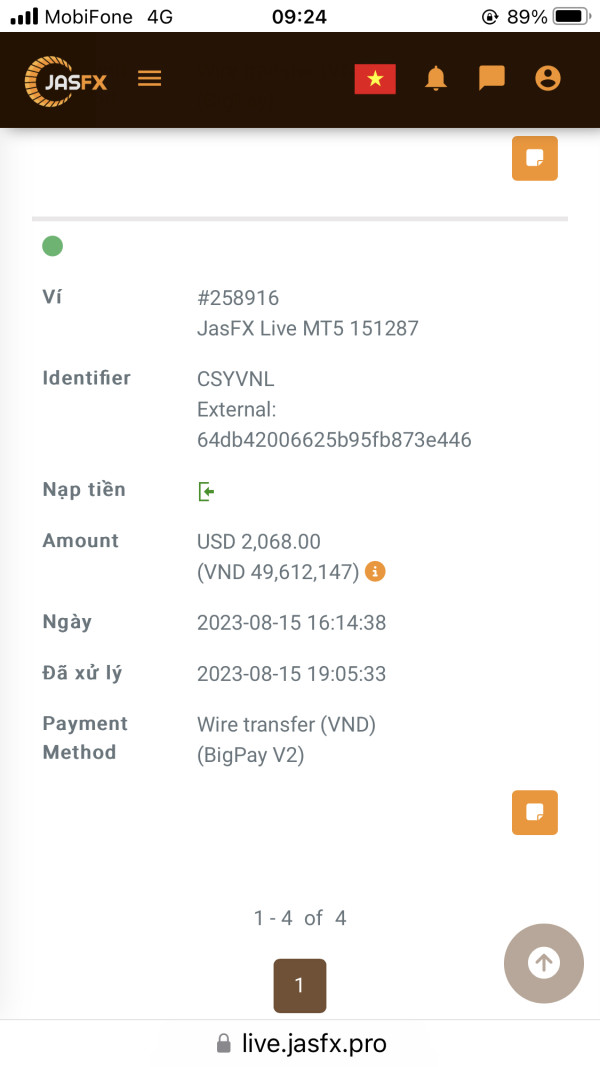The image size is (600, 1067).
Task: Click the lower orange note button
Action: pos(535,812)
